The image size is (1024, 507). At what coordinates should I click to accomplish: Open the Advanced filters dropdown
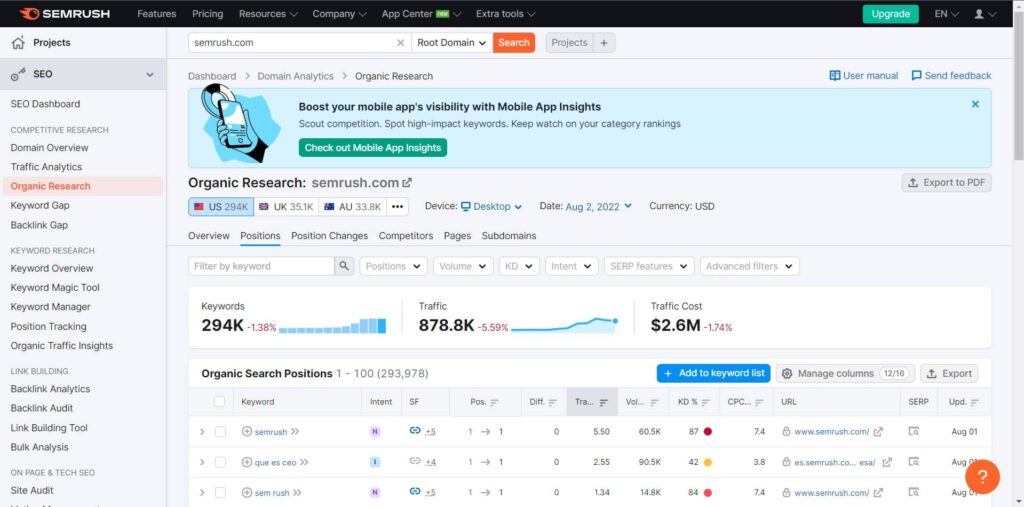[749, 266]
